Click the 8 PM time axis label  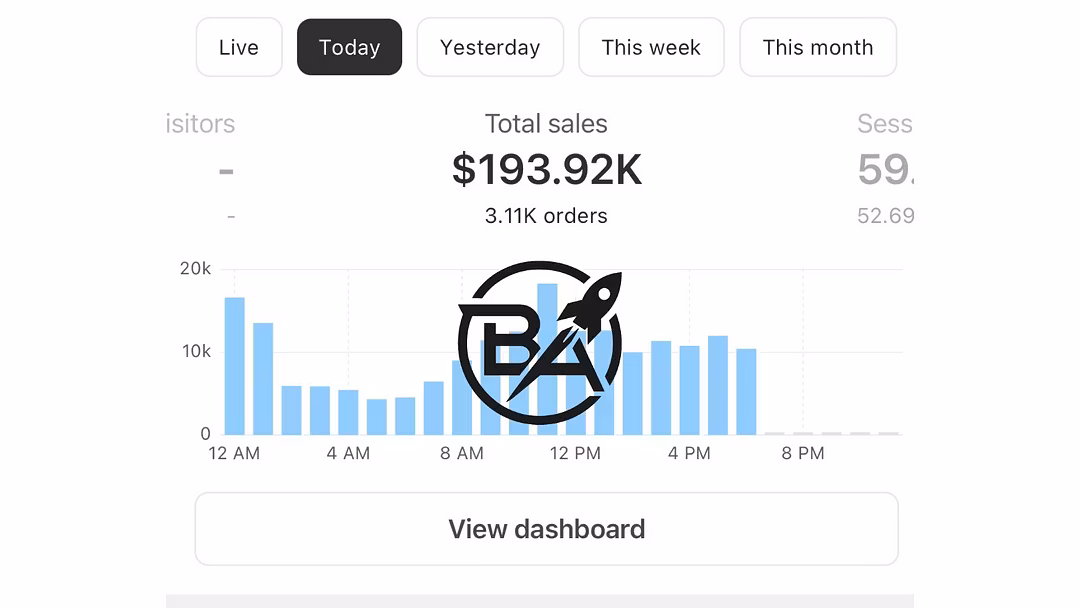click(x=803, y=453)
